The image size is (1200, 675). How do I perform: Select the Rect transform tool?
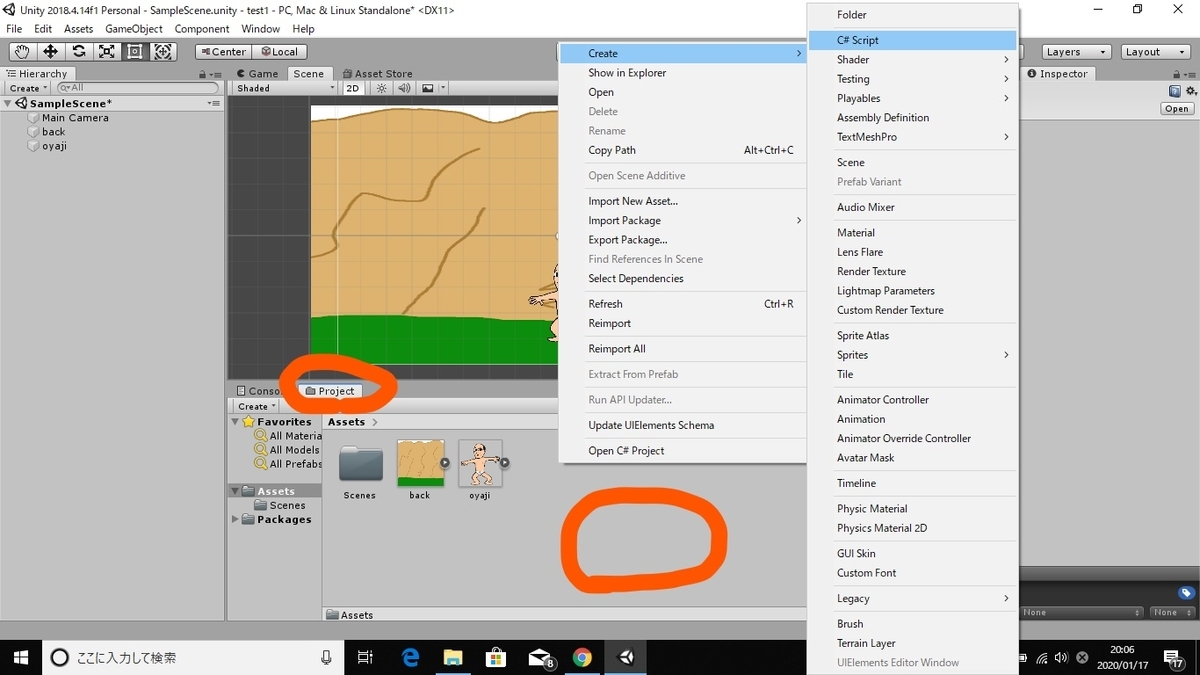pos(134,52)
